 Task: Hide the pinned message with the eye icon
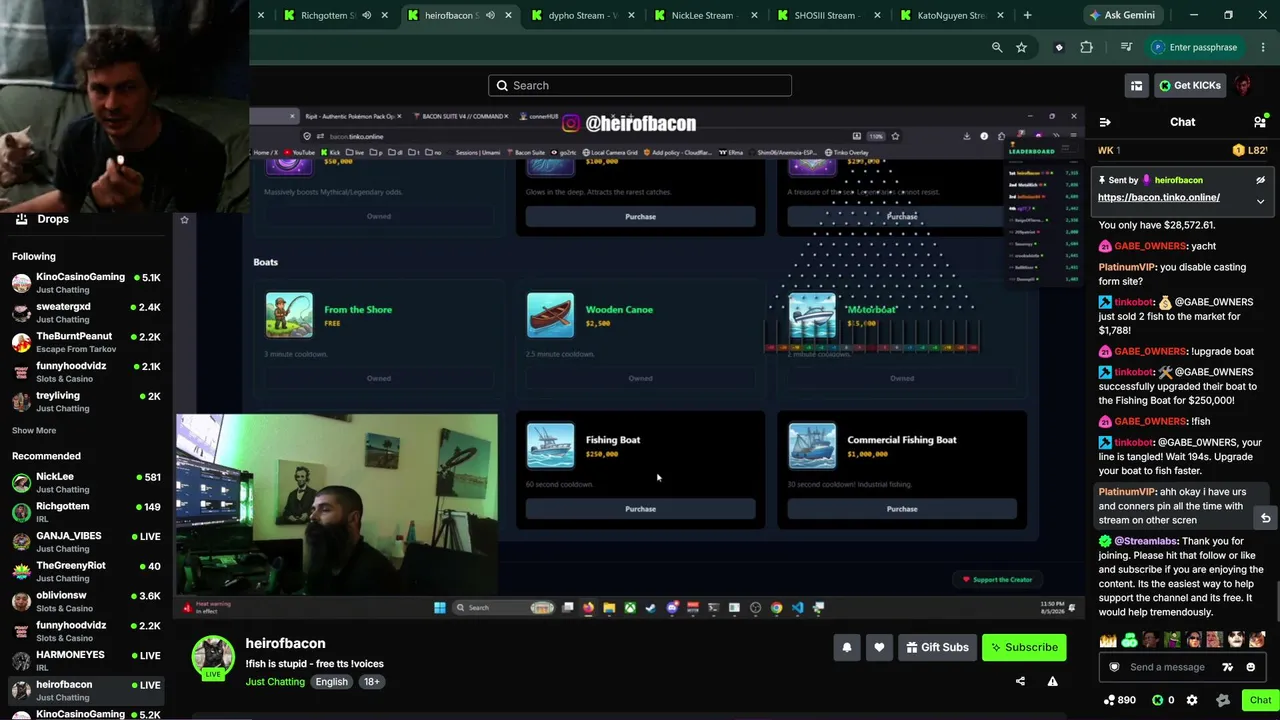click(1260, 180)
